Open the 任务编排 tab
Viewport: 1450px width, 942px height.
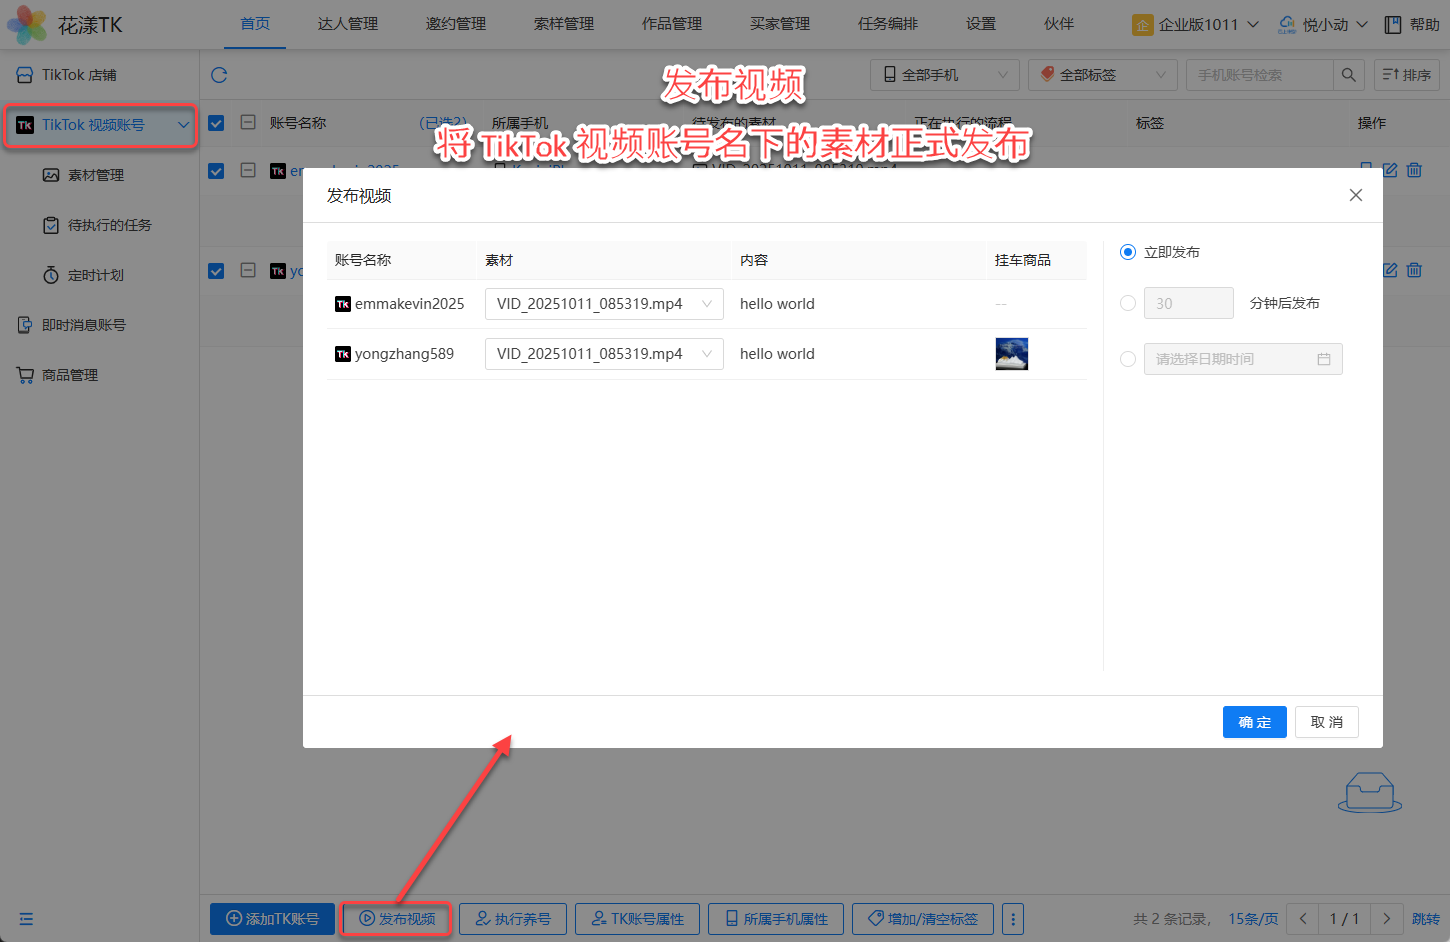coord(887,24)
